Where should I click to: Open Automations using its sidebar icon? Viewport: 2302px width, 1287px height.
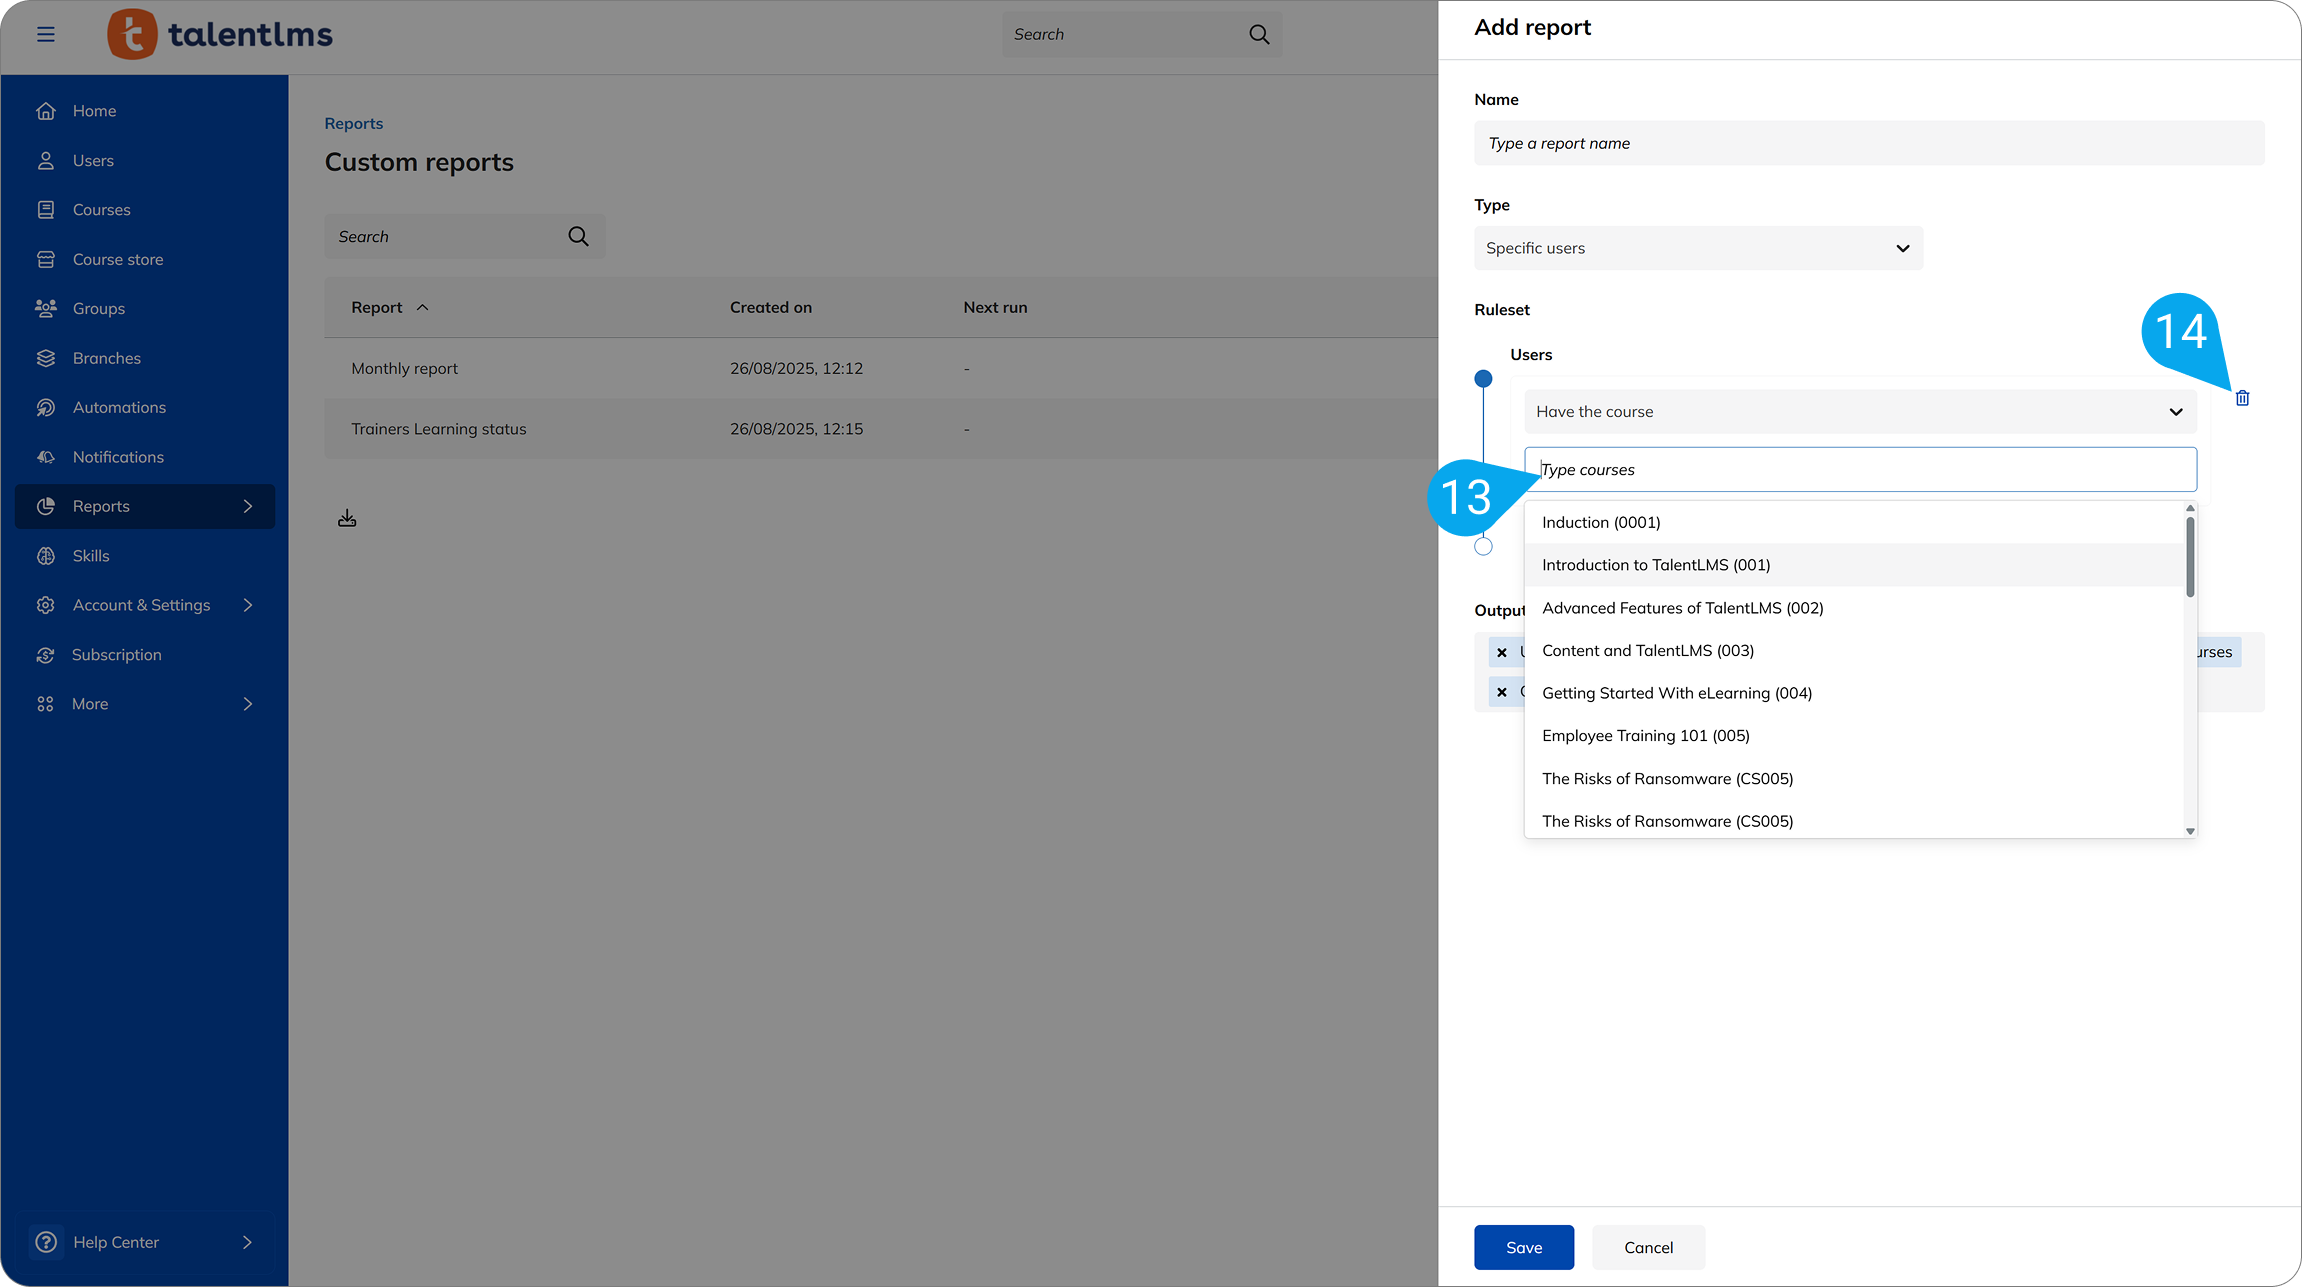tap(46, 407)
